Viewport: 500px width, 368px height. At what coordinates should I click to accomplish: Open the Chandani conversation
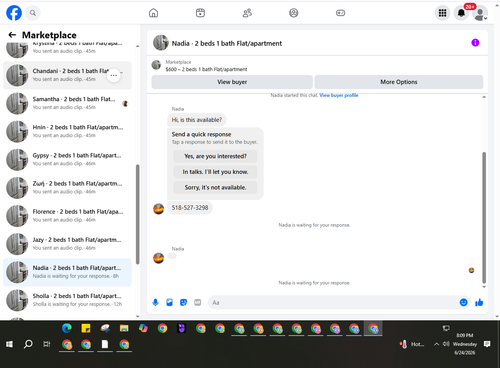(67, 75)
